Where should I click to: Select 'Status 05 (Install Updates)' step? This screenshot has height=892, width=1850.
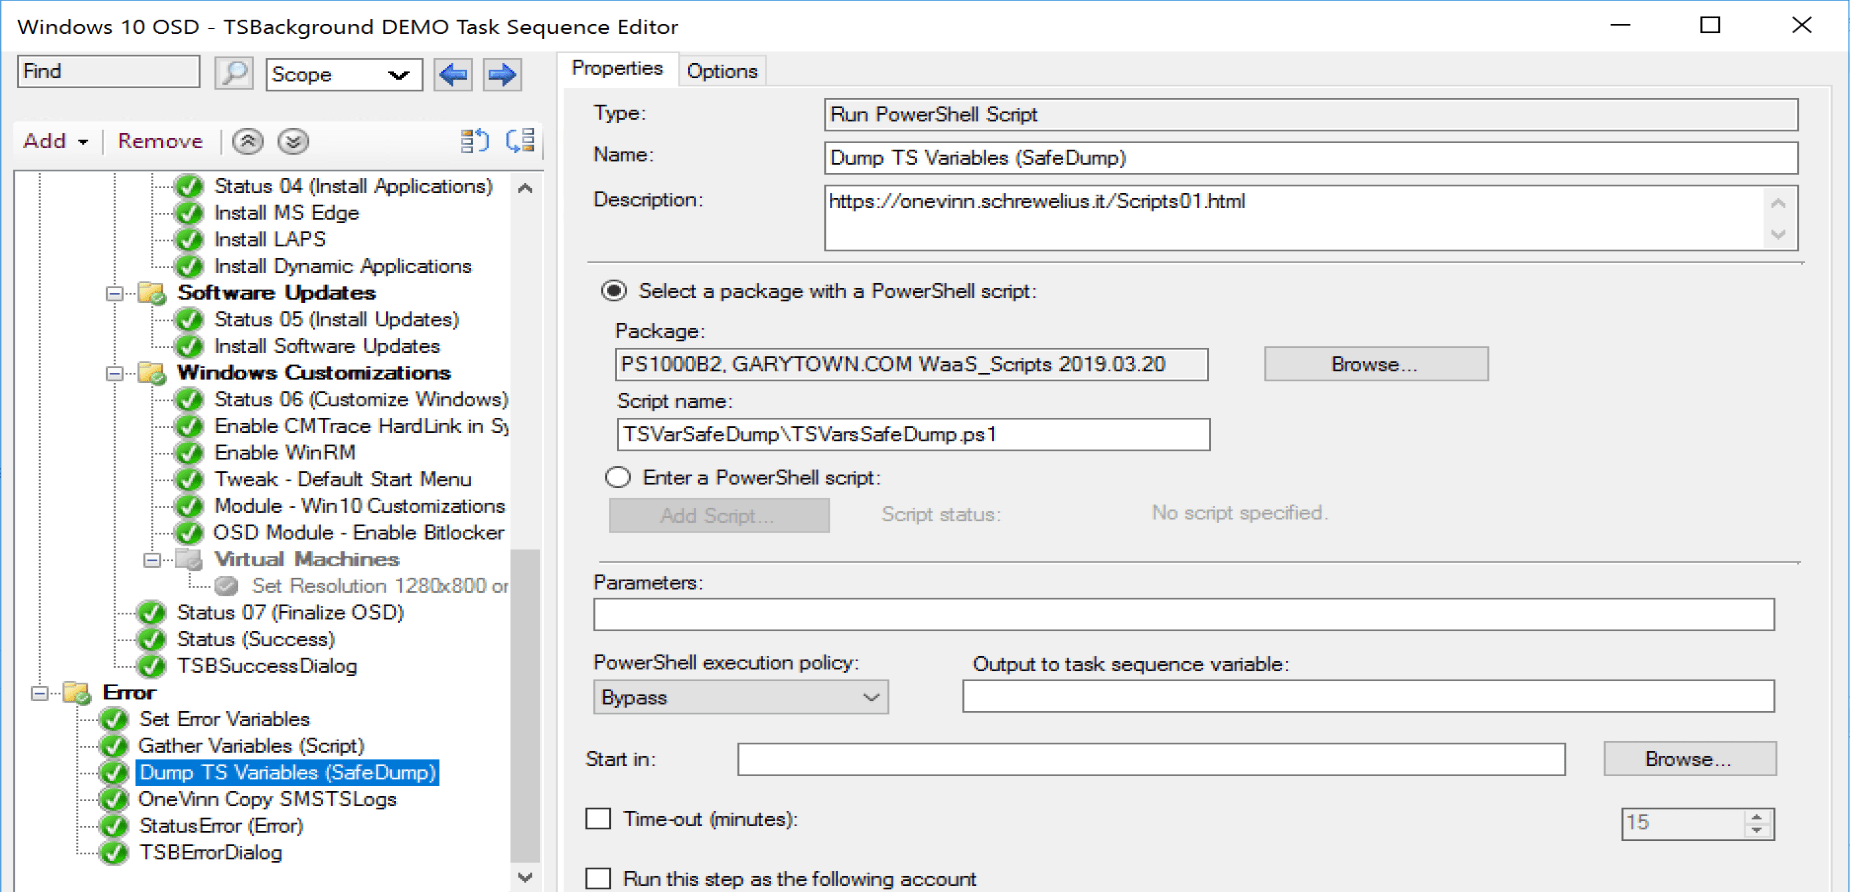point(336,319)
